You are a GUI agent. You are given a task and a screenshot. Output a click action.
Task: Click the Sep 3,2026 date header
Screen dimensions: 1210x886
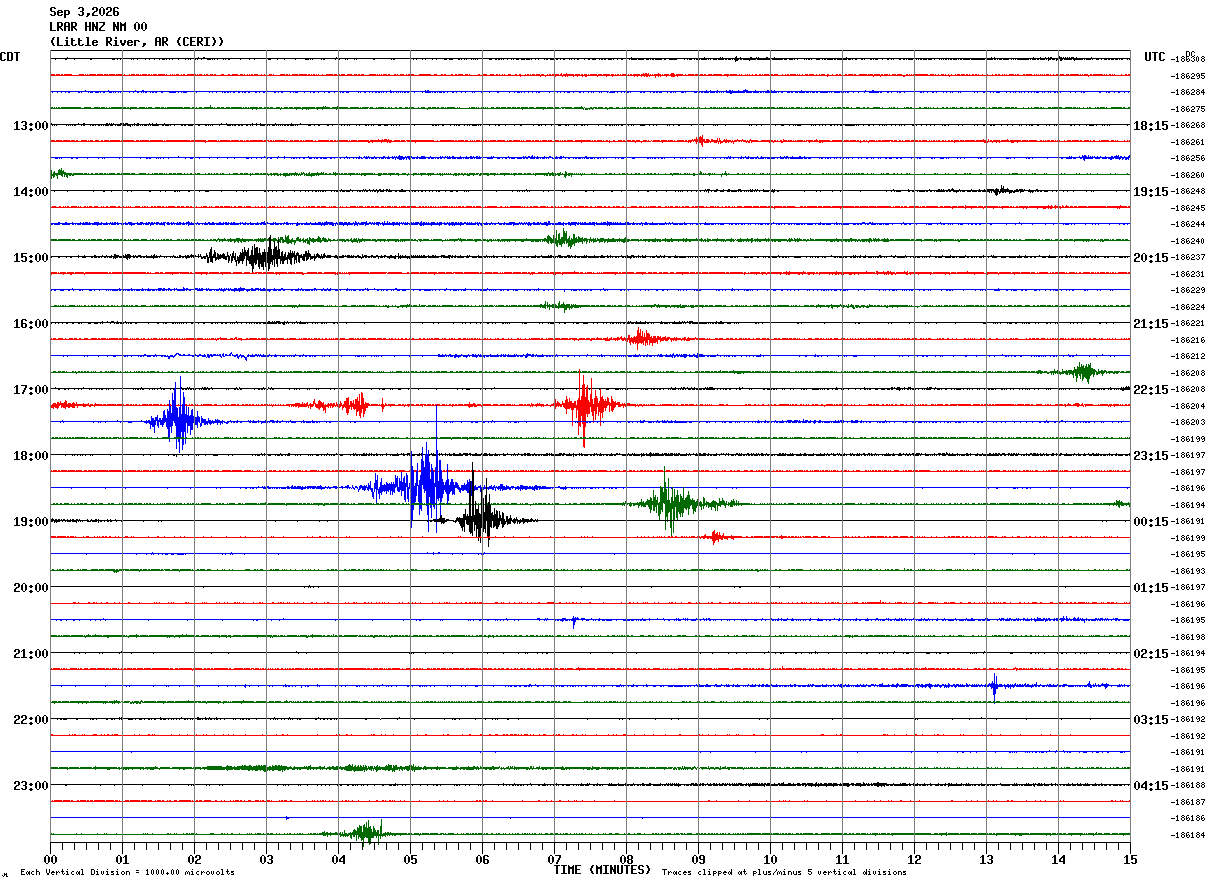point(84,12)
